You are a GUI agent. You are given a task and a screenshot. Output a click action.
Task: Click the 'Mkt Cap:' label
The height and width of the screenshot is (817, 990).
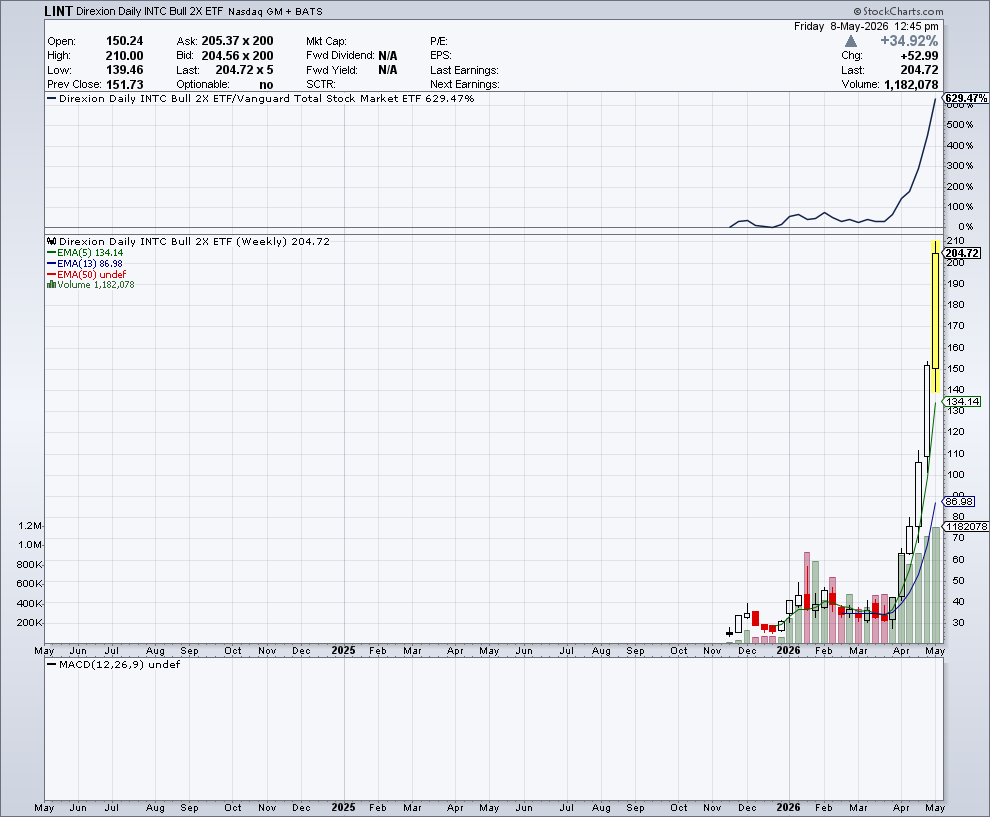326,41
